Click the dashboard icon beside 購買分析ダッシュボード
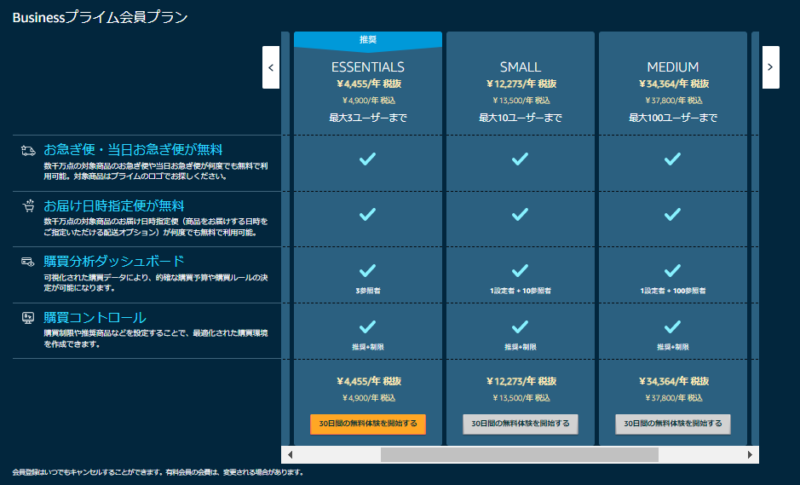Screen dimensions: 800x485 pyautogui.click(x=28, y=262)
